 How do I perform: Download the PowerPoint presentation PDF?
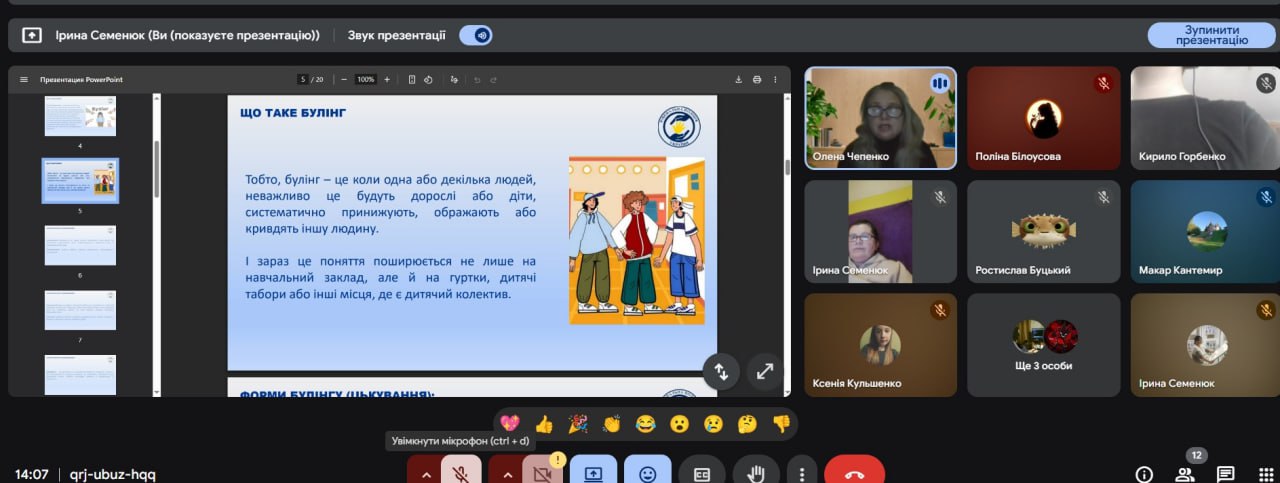click(738, 80)
